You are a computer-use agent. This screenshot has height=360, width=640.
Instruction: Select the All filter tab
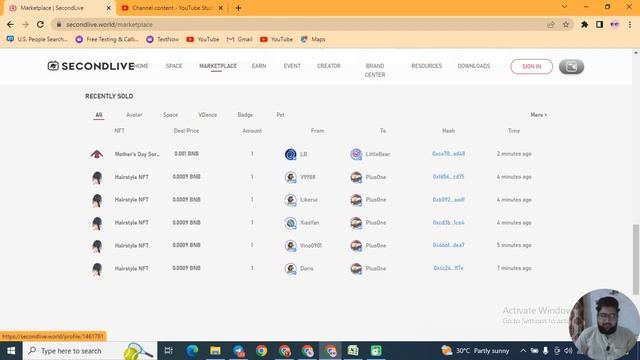tap(99, 115)
